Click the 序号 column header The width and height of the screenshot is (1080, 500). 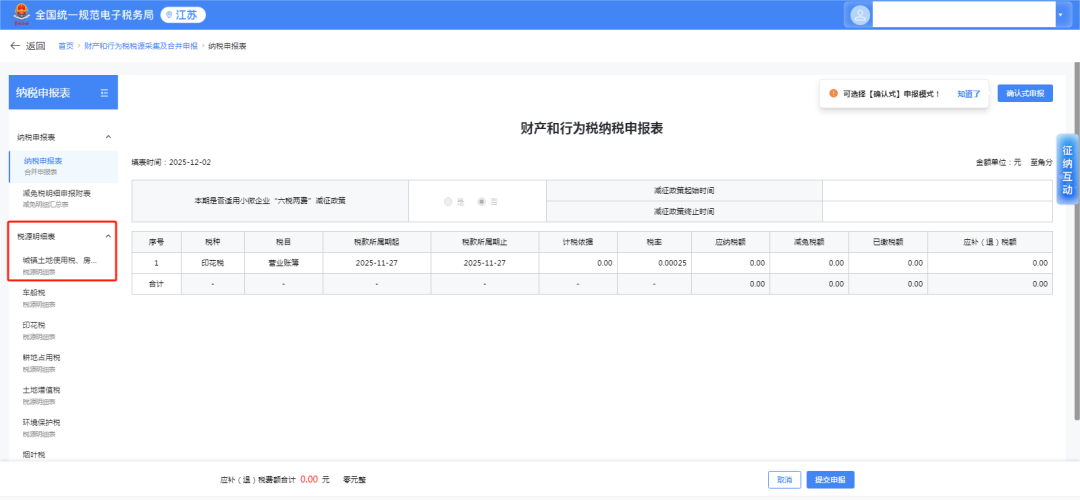pos(156,242)
